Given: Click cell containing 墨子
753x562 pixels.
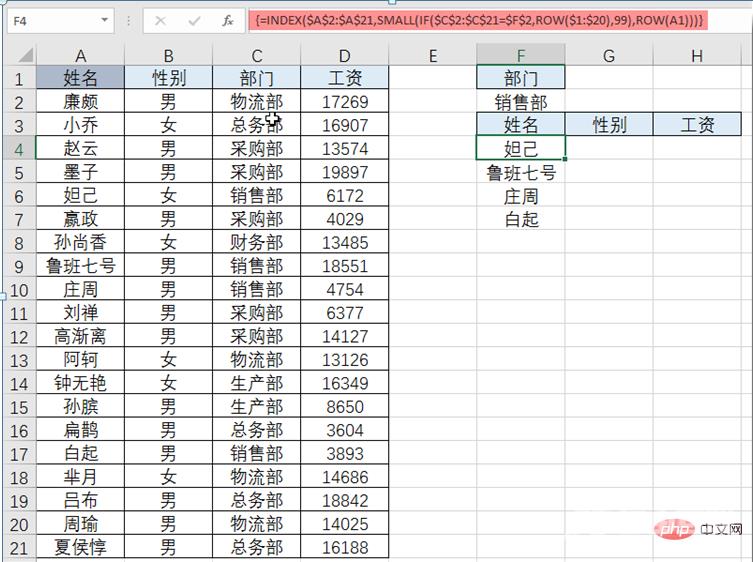Looking at the screenshot, I should [x=80, y=172].
